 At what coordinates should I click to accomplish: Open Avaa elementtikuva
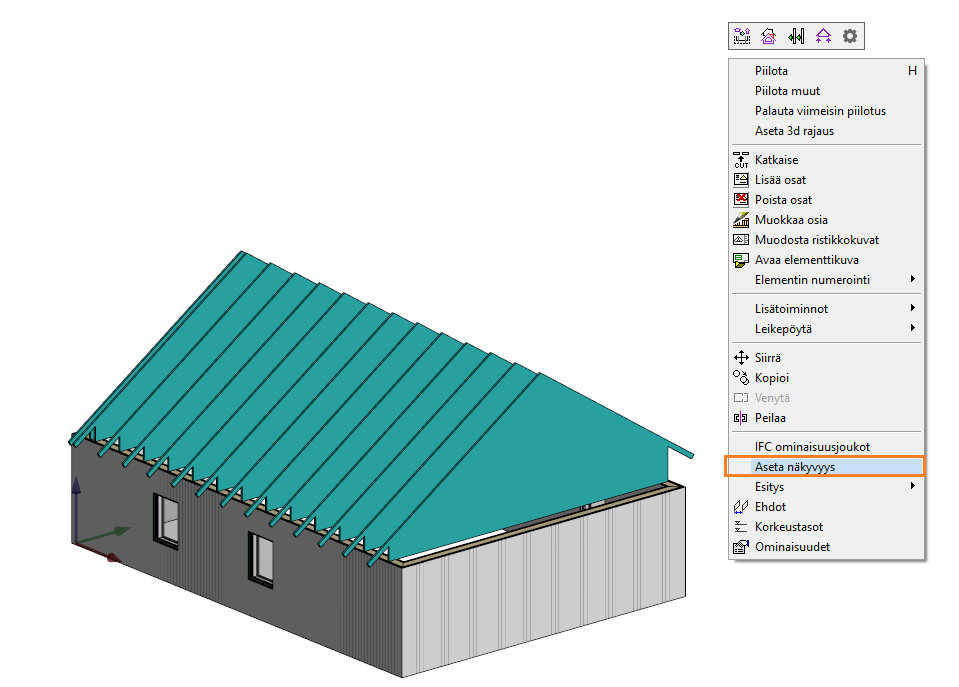coord(806,260)
